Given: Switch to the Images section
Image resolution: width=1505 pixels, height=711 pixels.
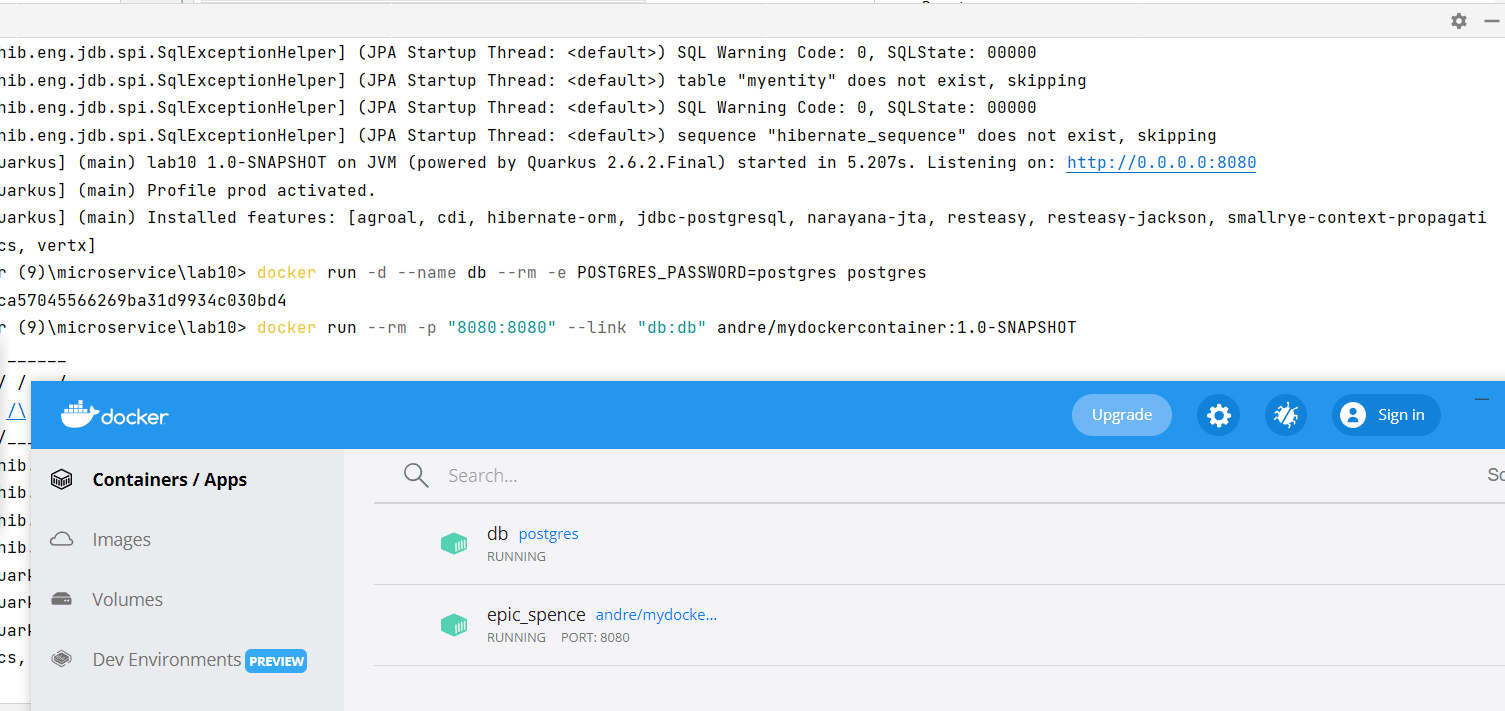Looking at the screenshot, I should tap(121, 540).
